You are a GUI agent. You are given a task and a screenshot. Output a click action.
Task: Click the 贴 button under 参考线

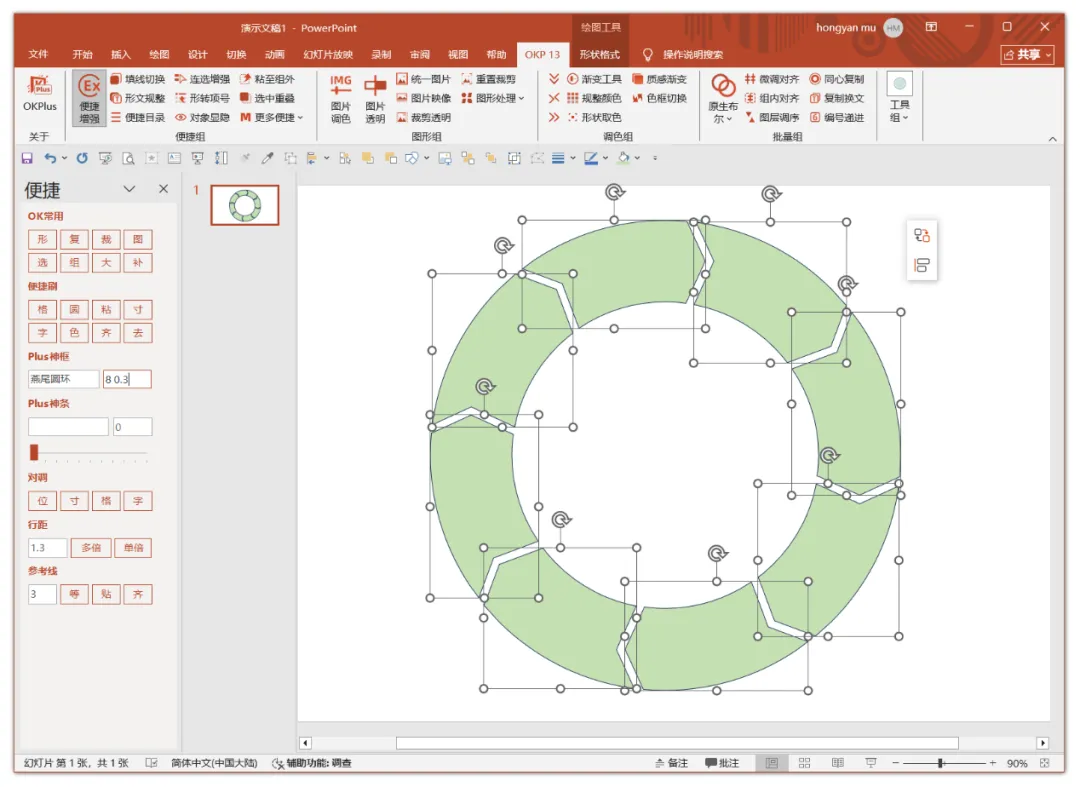[106, 594]
